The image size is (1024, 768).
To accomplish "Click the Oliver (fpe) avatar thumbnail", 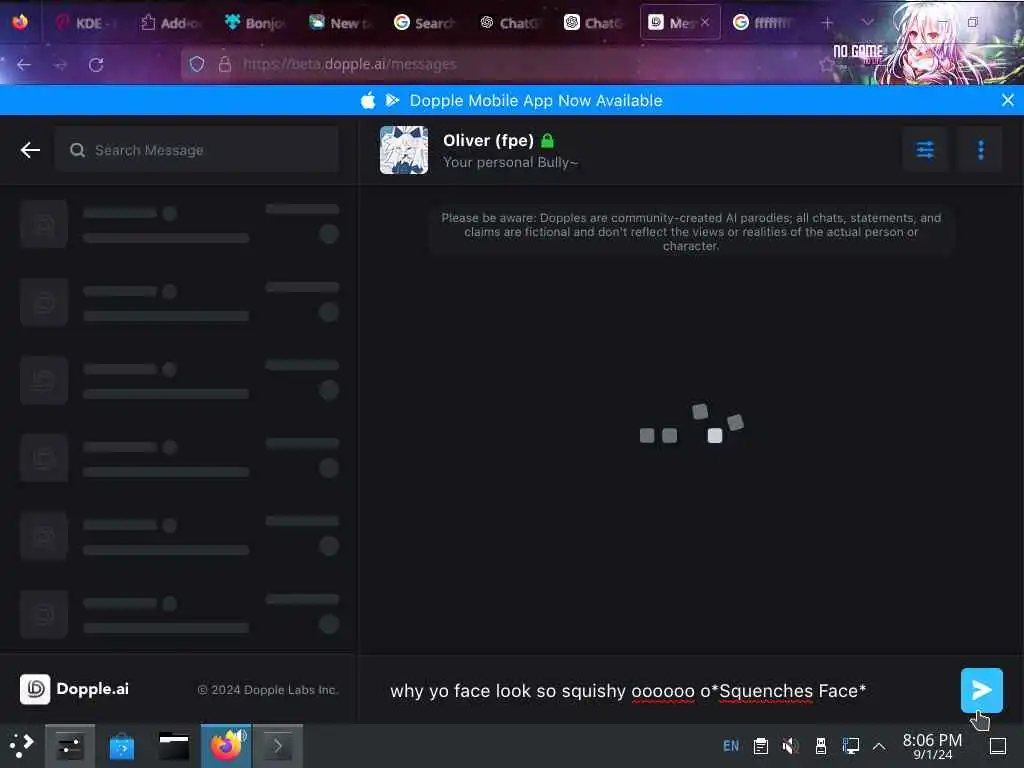I will coord(404,150).
